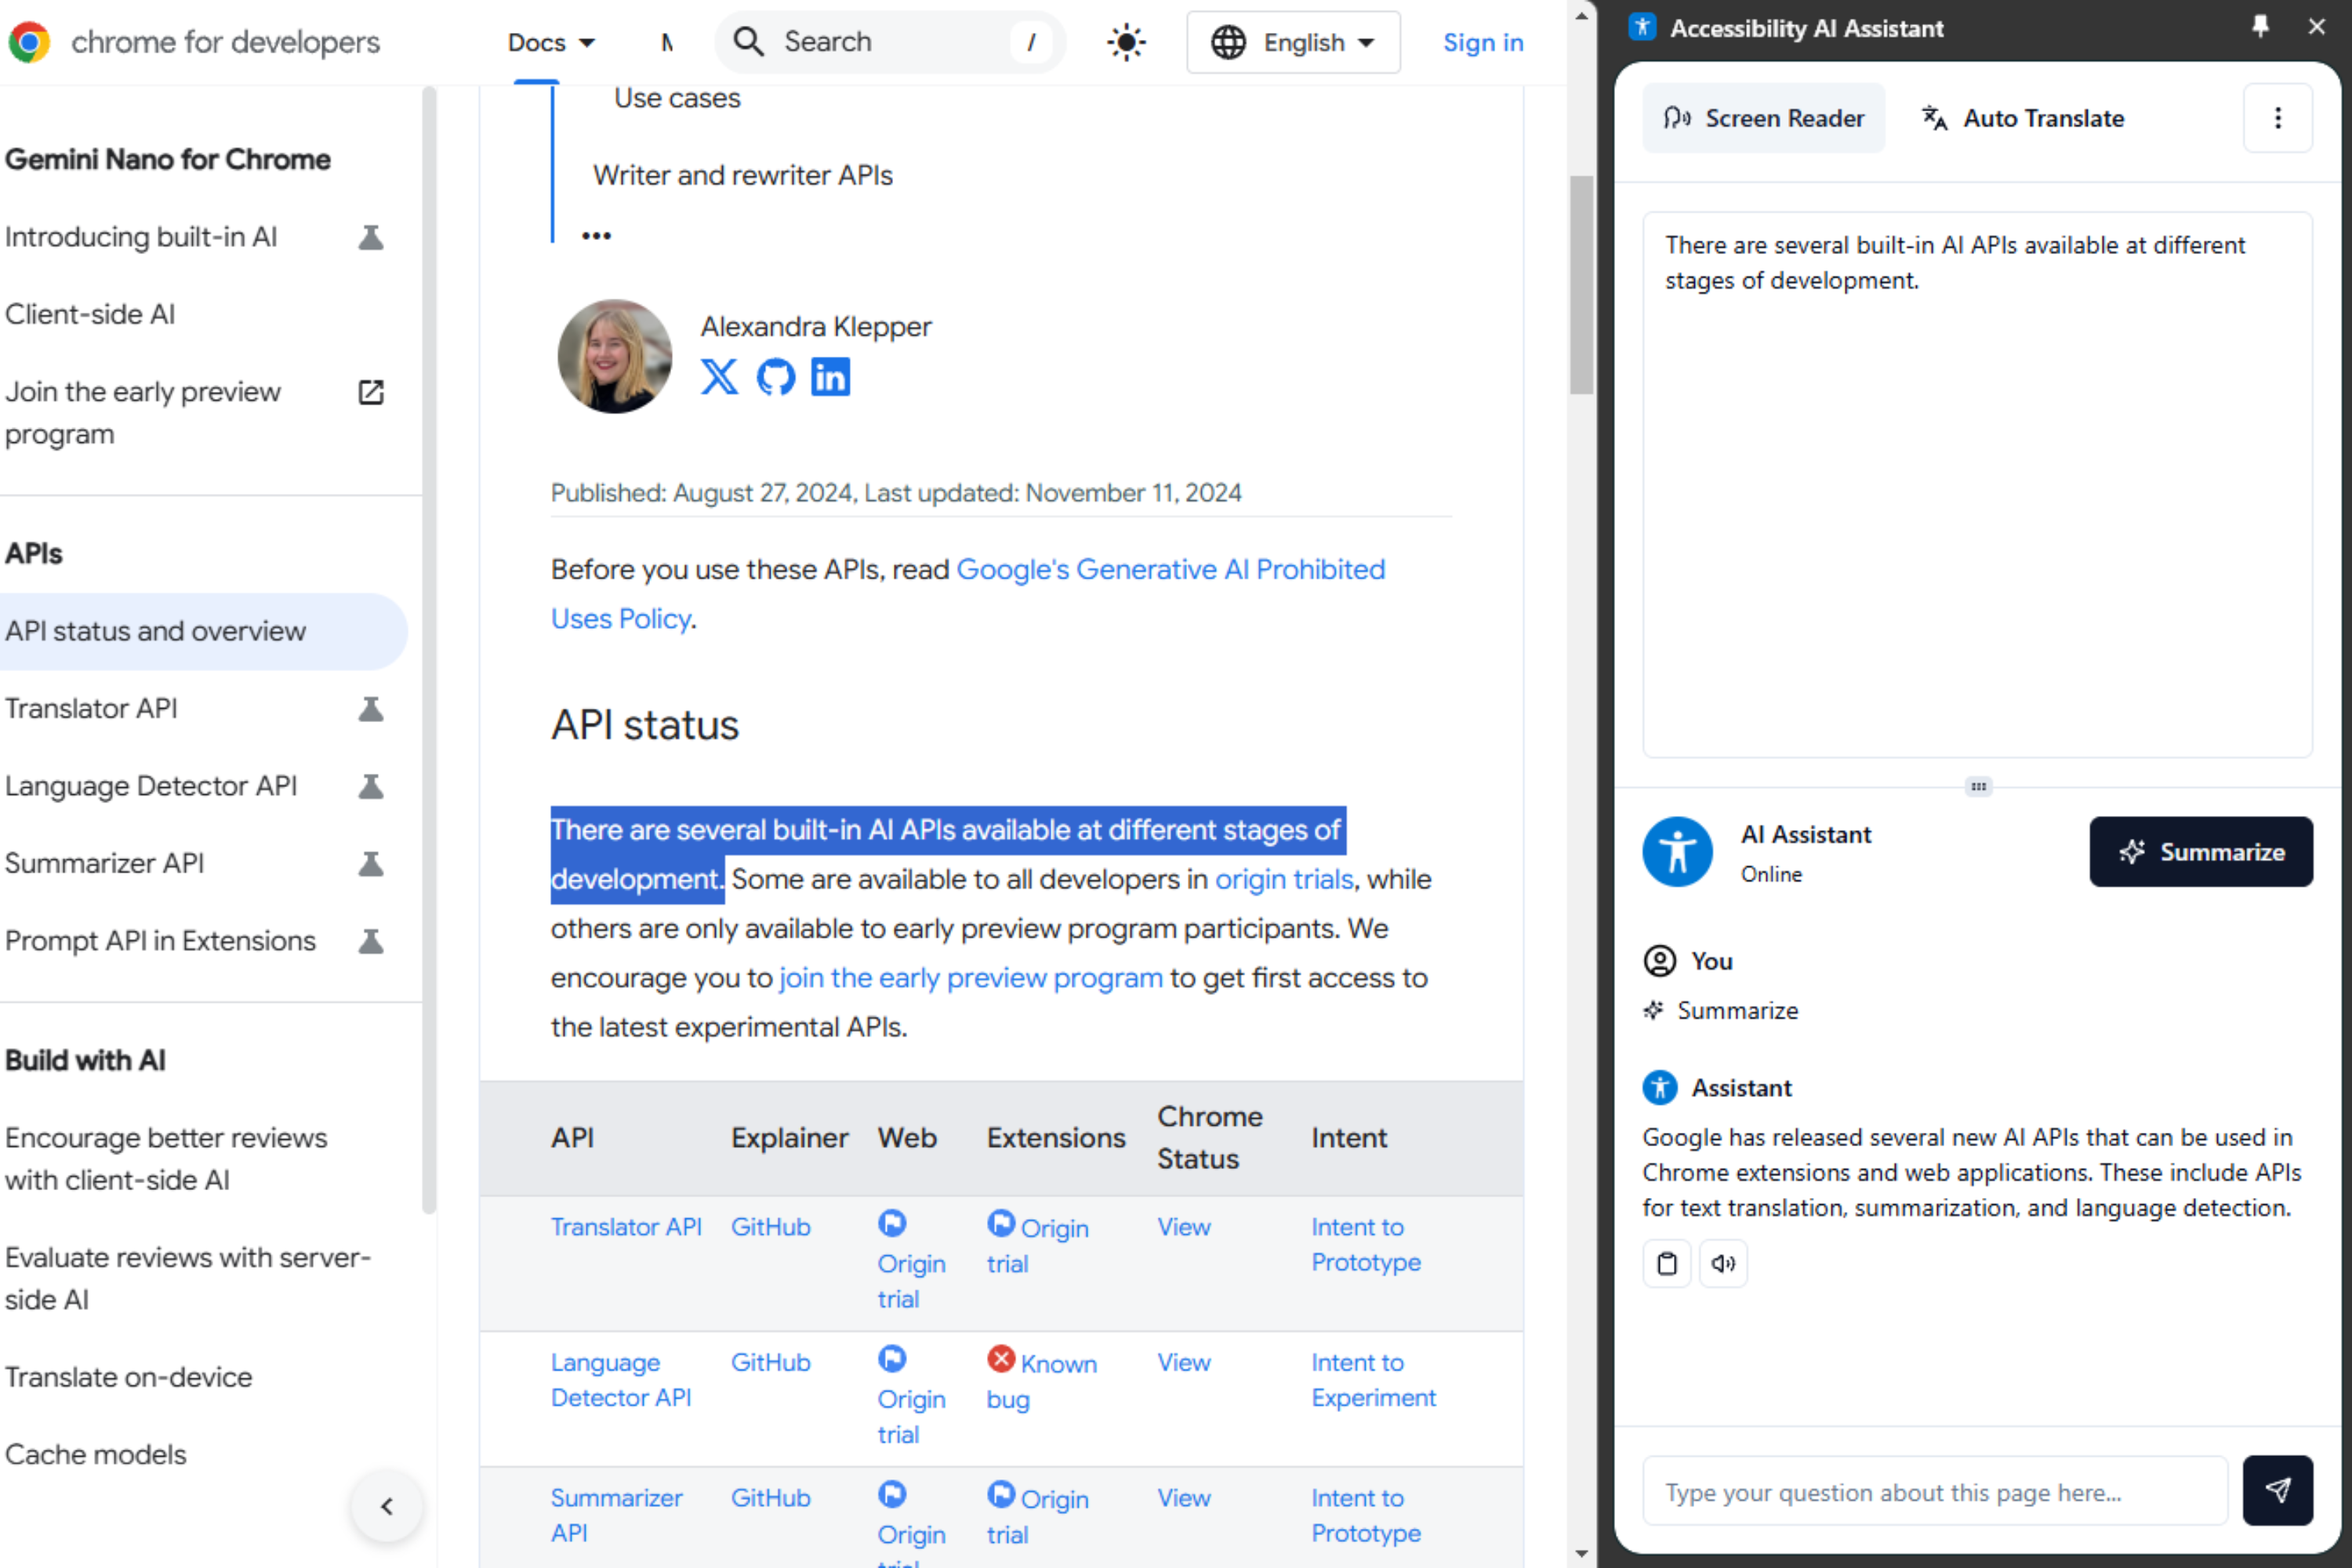Open the join the early preview program link
Viewport: 2352px width, 1568px height.
pyautogui.click(x=970, y=978)
